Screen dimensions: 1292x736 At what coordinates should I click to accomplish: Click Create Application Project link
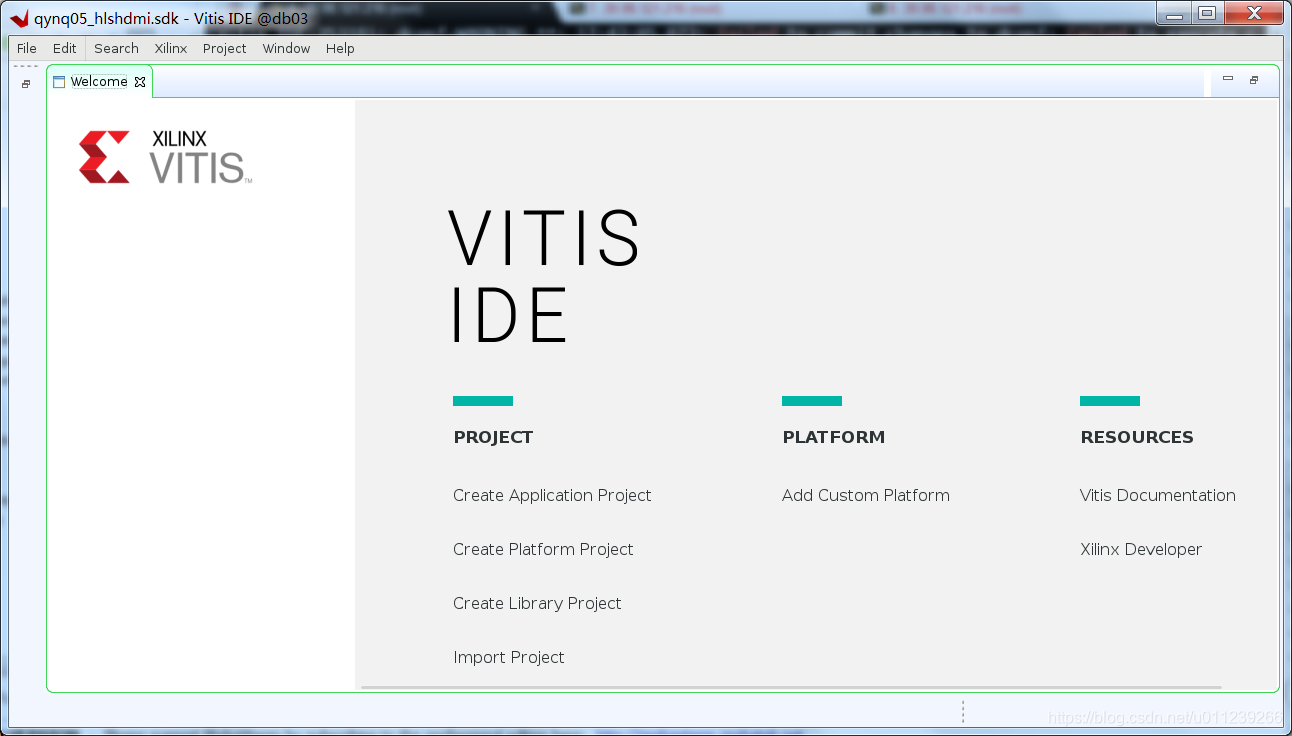point(552,495)
